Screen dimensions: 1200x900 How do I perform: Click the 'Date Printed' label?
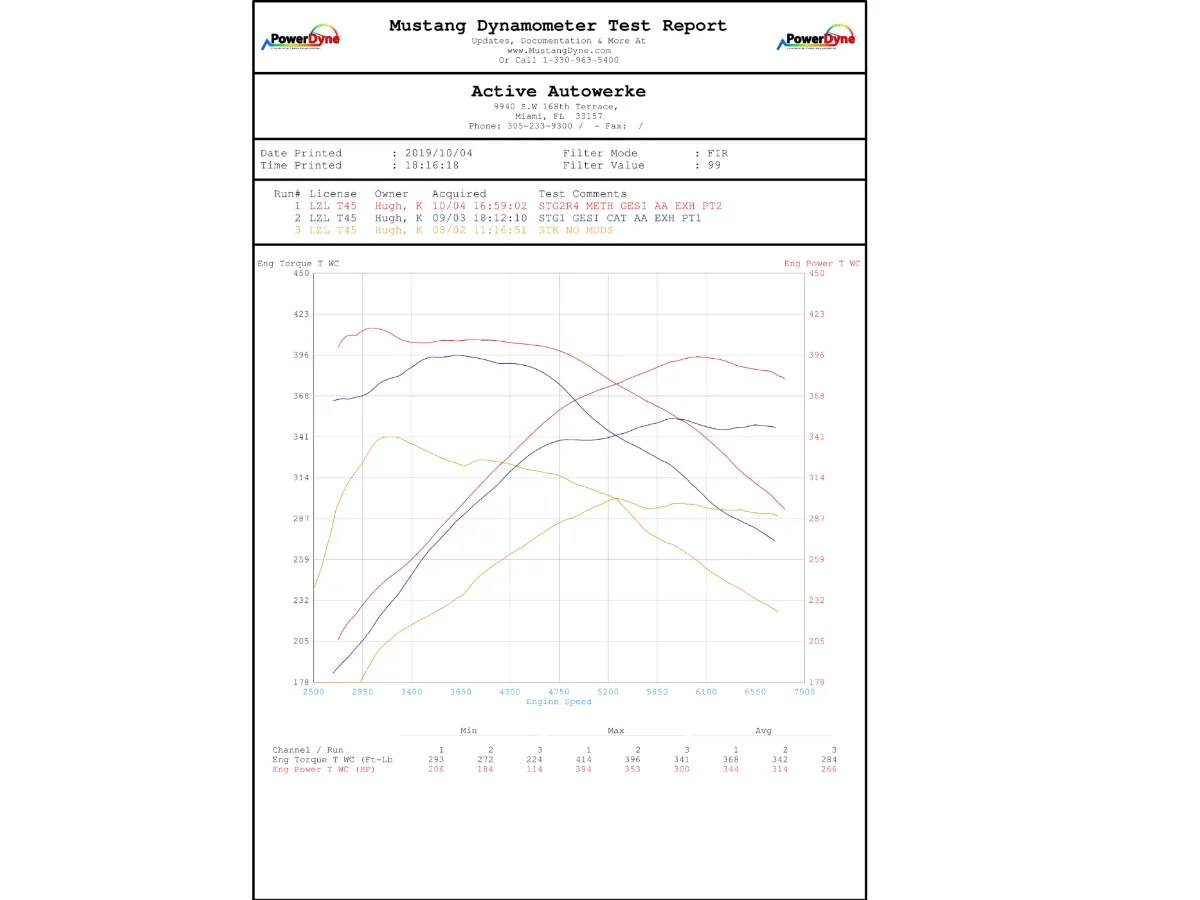pyautogui.click(x=301, y=154)
